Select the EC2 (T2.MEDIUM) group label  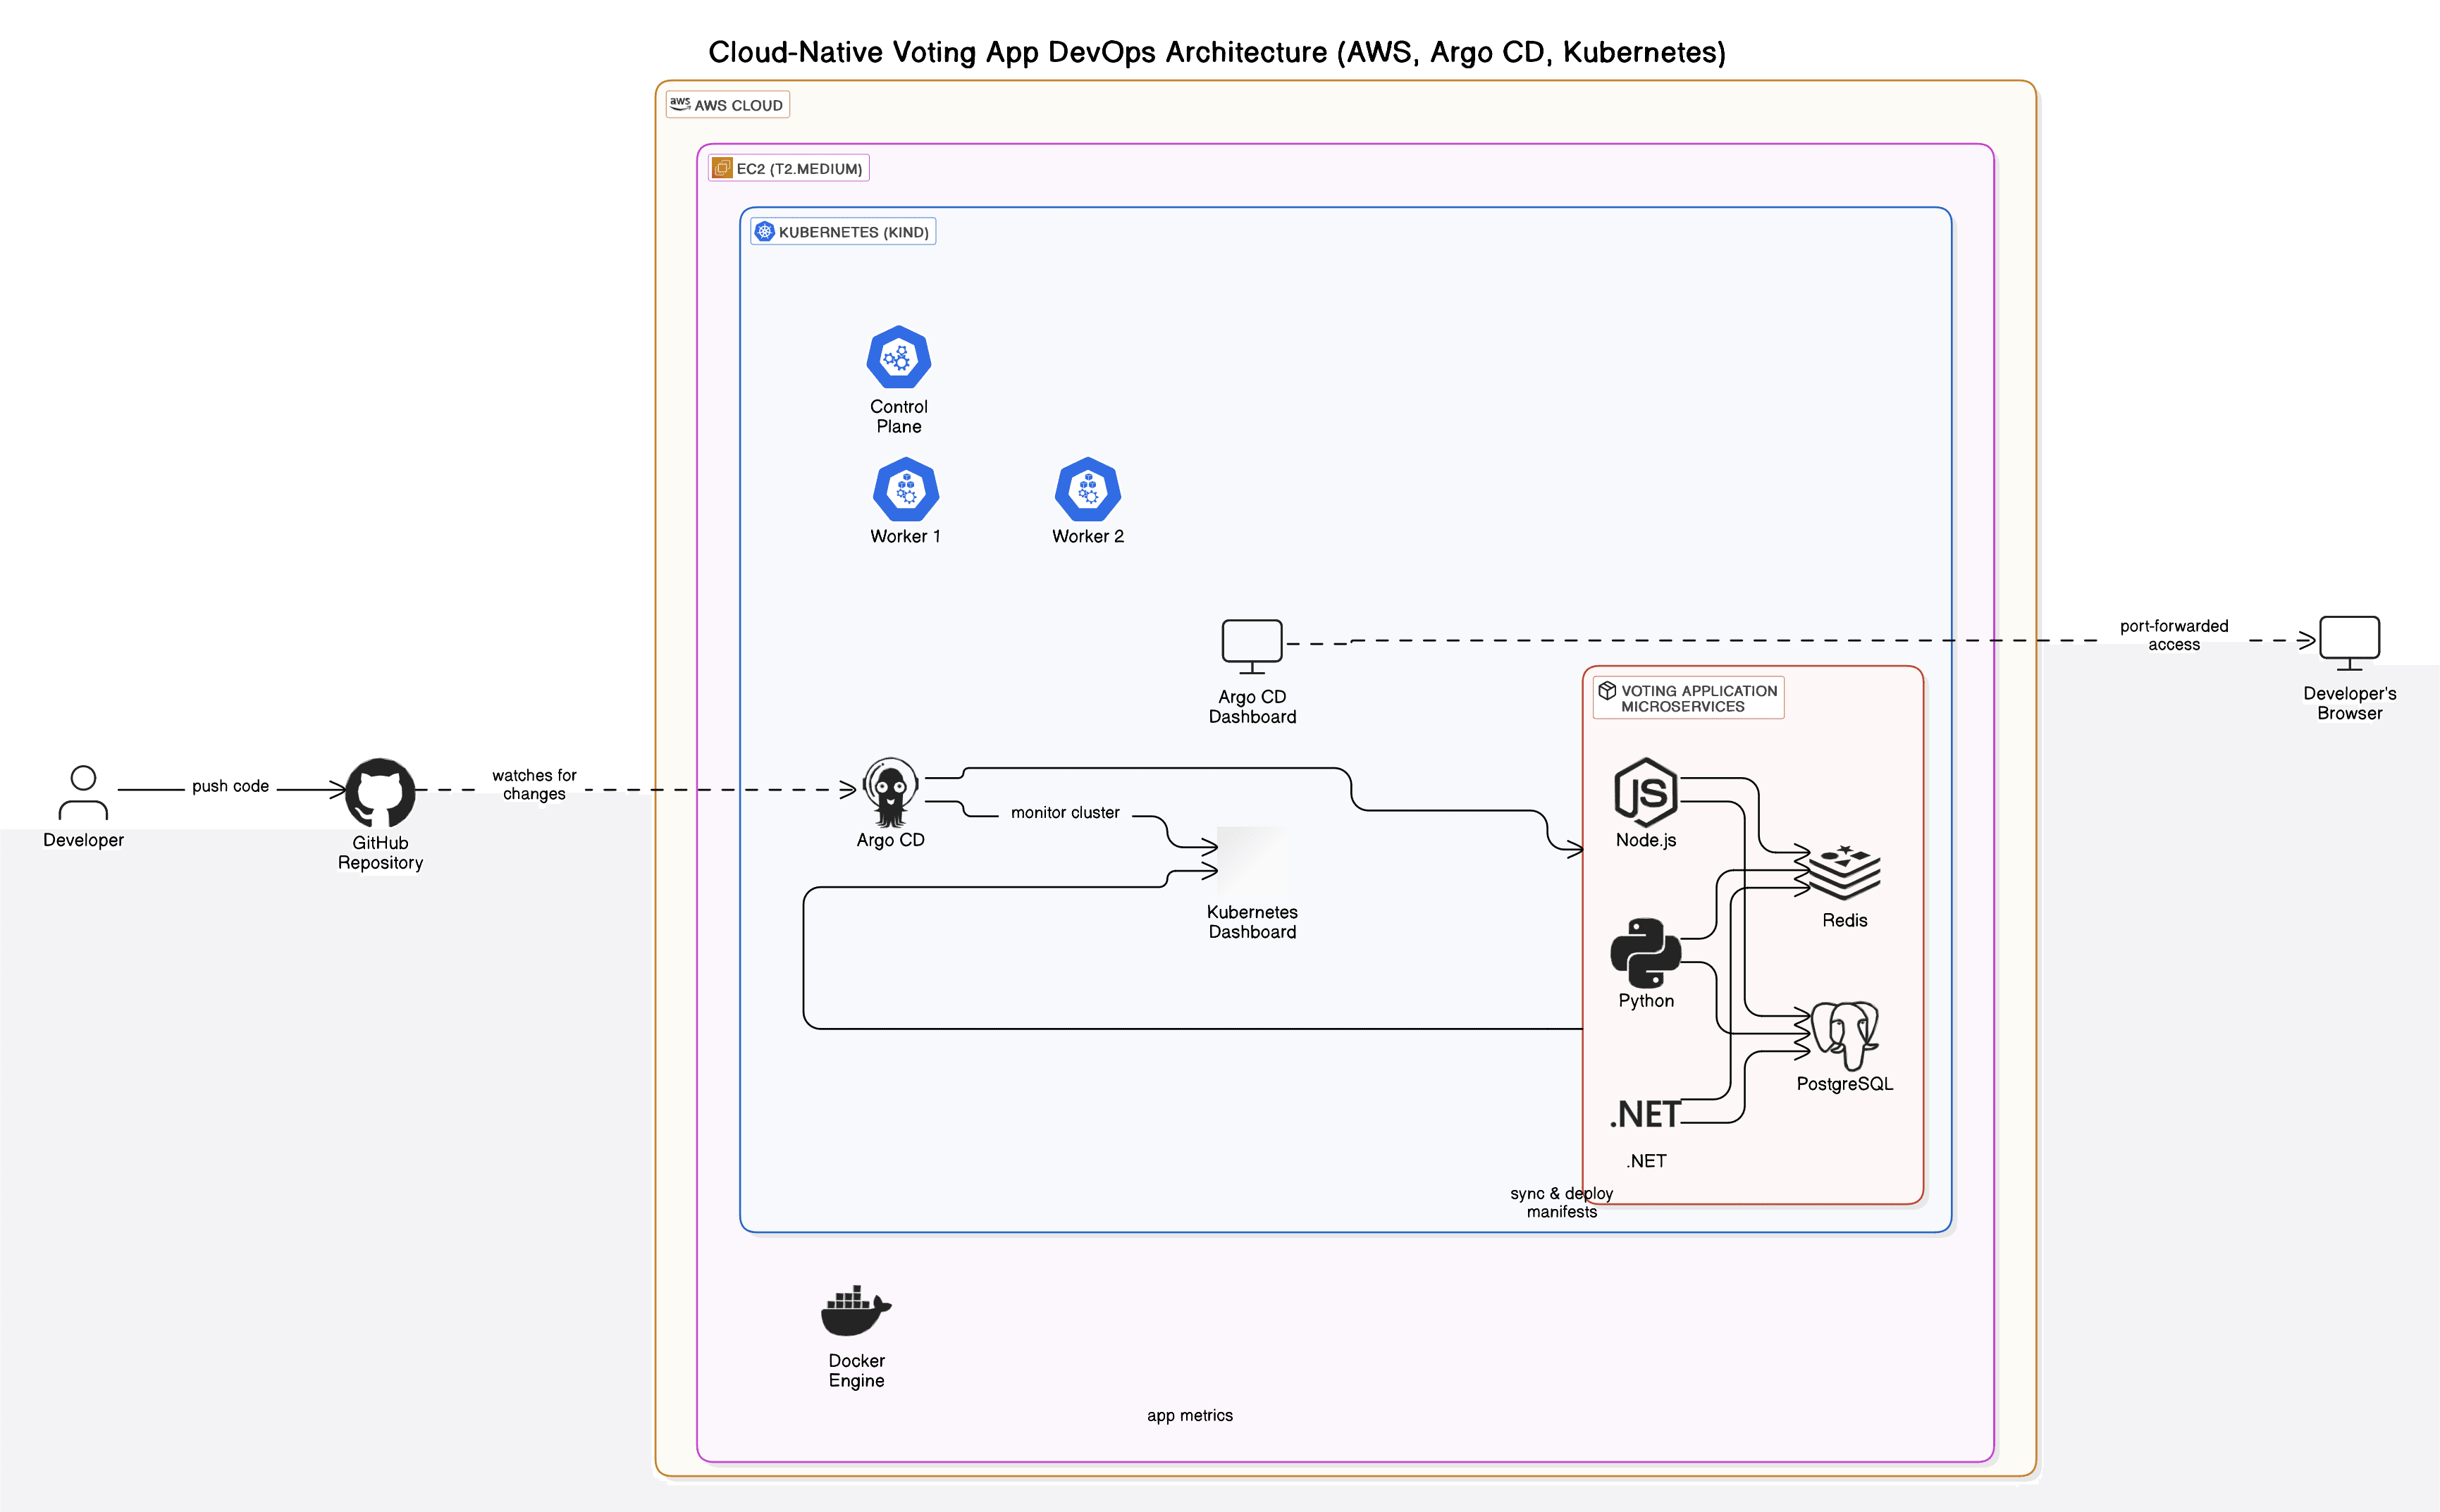[x=788, y=168]
